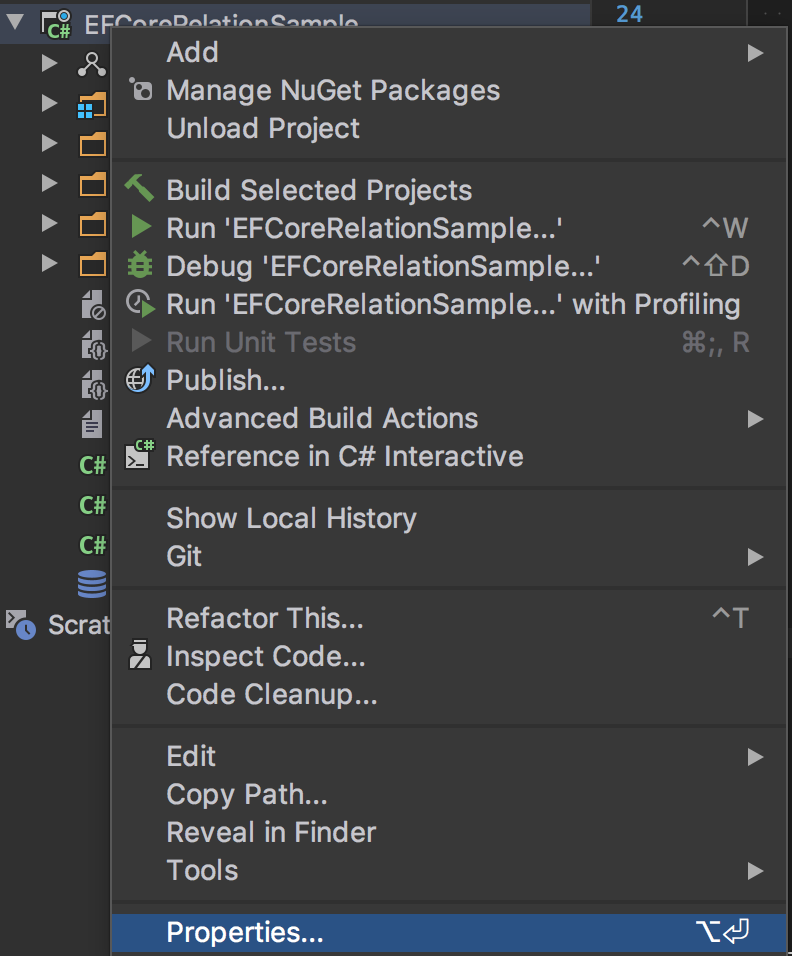The image size is (792, 956).
Task: Click the Run with Profiling icon
Action: 140,304
